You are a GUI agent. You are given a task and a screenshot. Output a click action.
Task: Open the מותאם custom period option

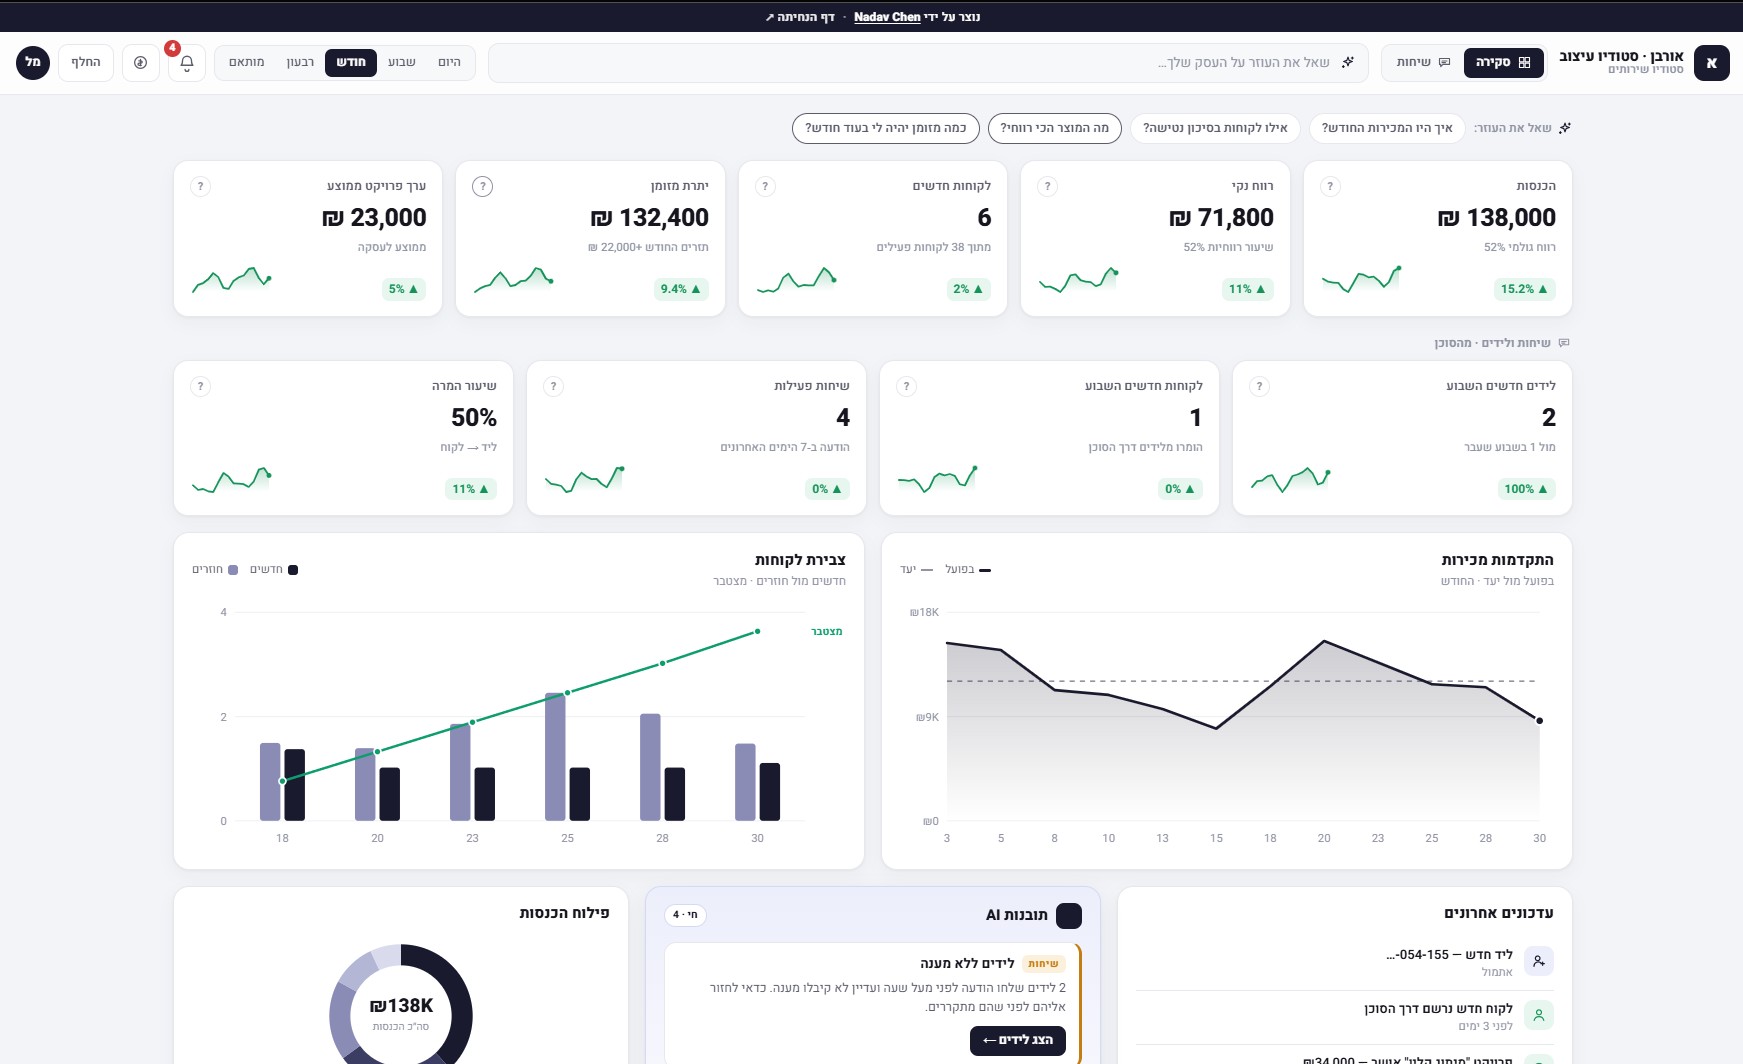(247, 63)
